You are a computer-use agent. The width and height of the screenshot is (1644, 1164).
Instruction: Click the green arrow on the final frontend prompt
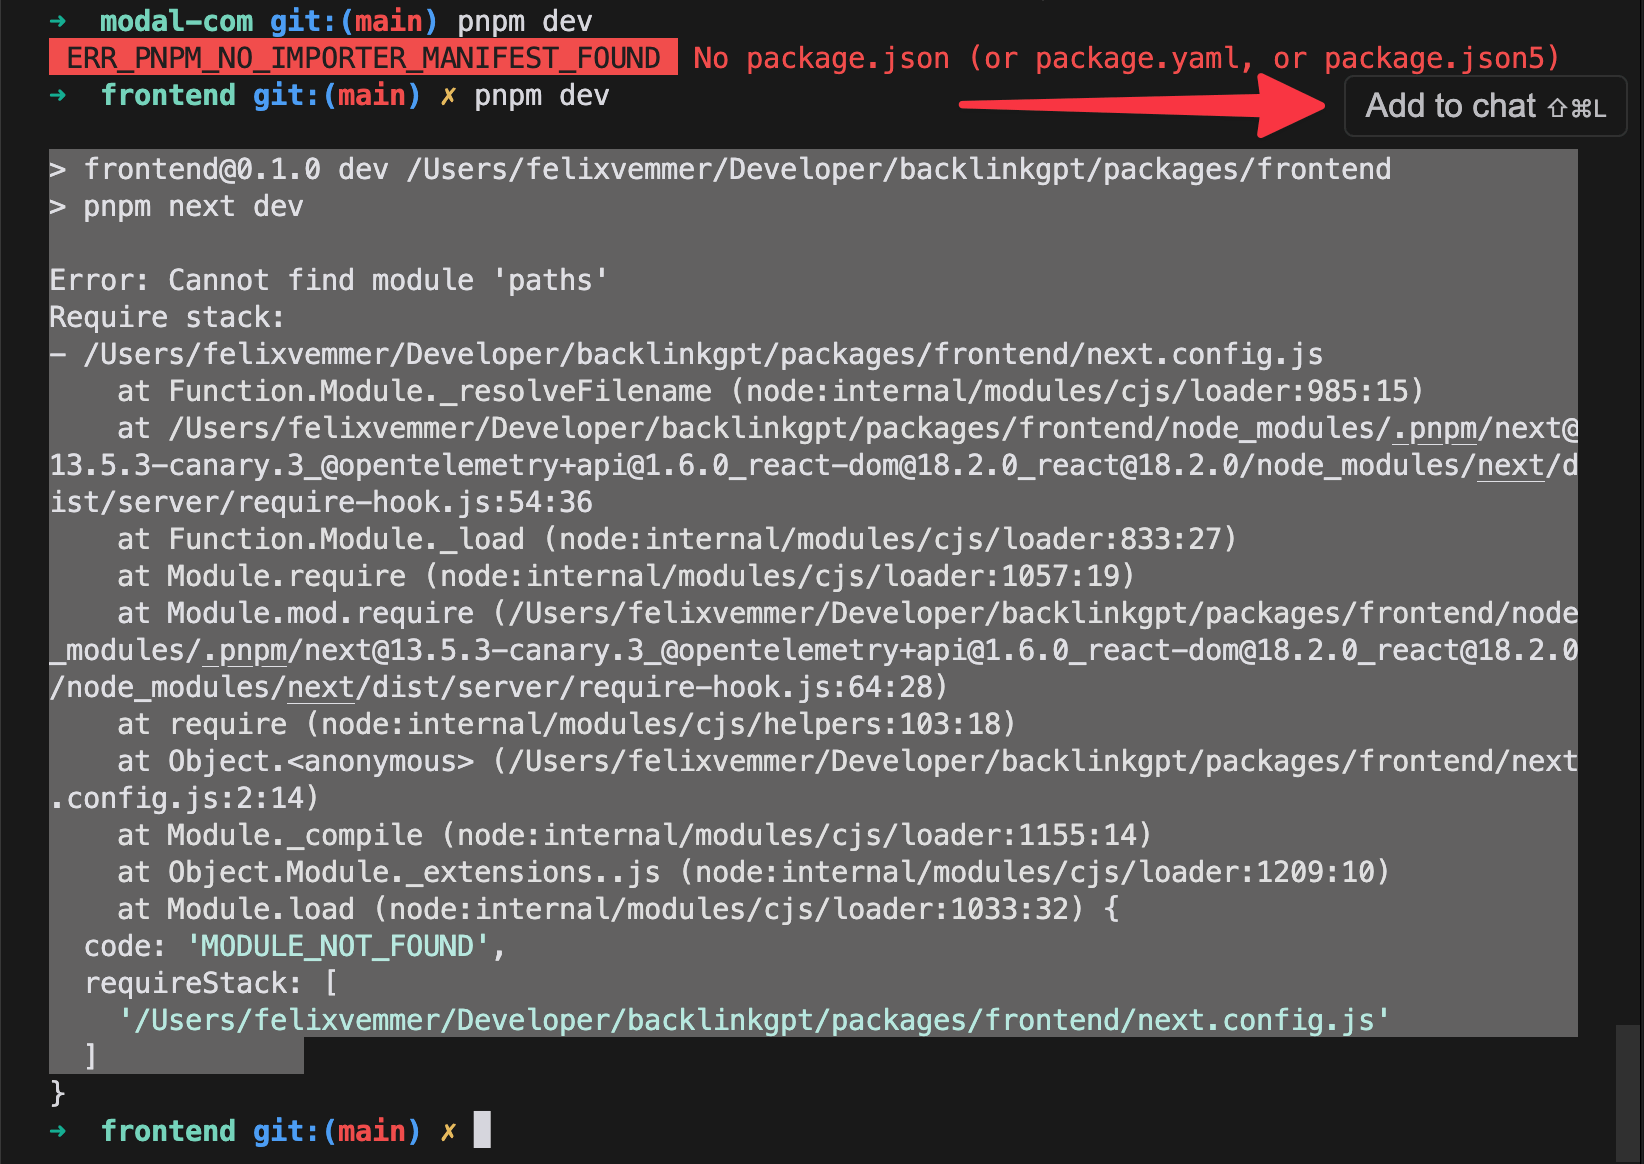click(x=58, y=1131)
